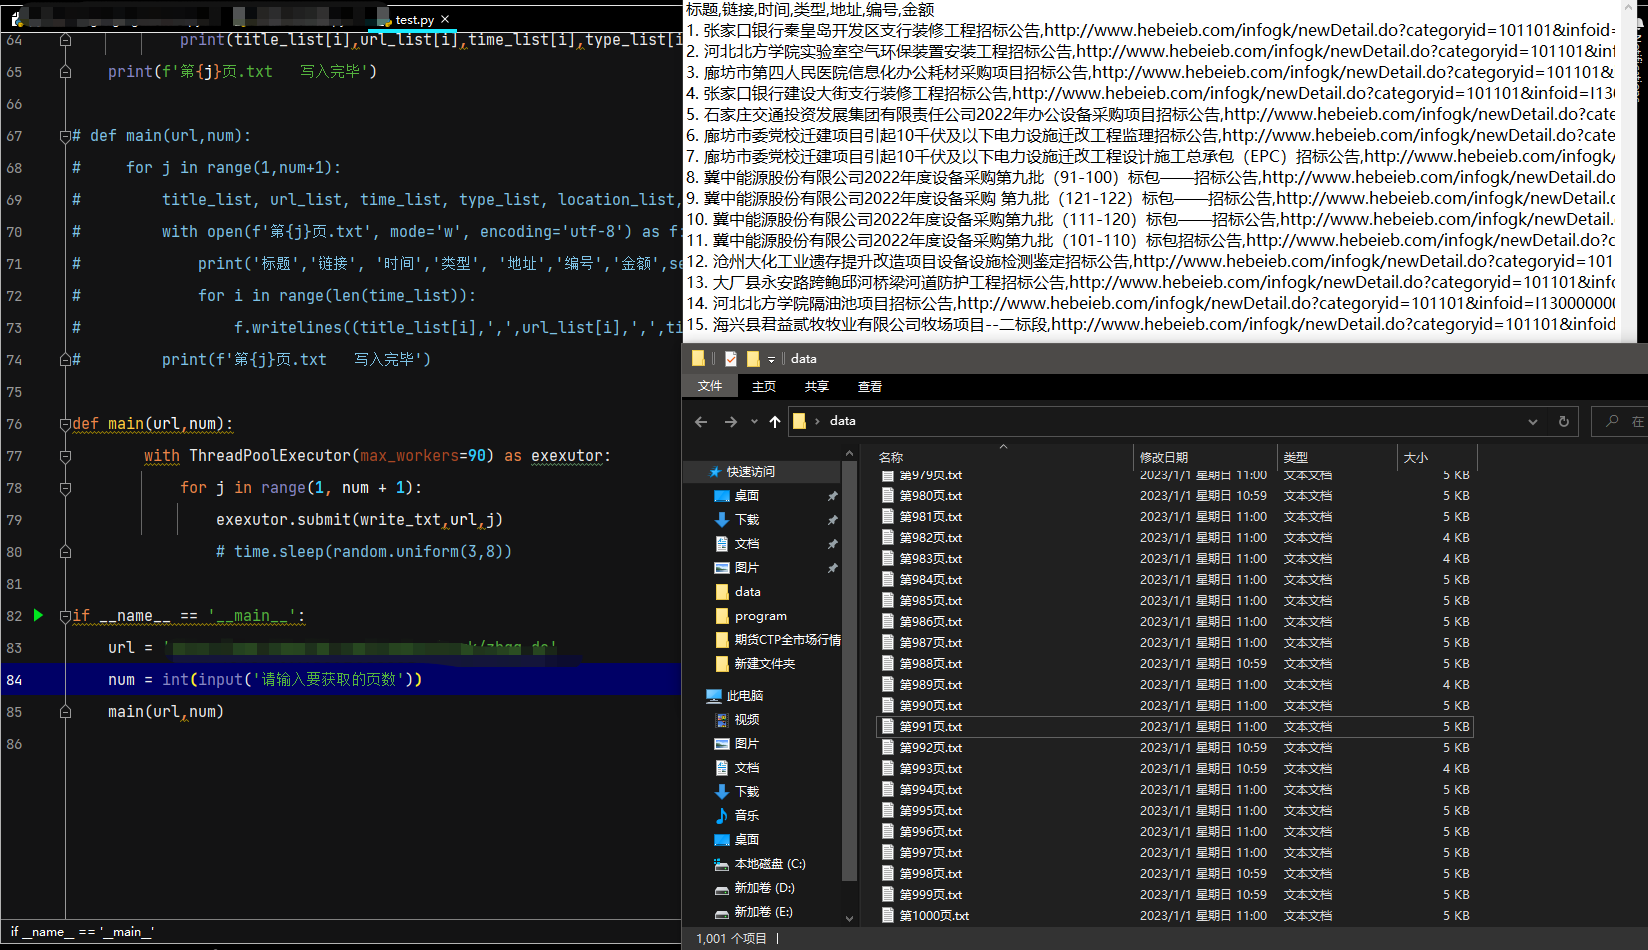Open the 共享 ribbon tab in Explorer
Screen dimensions: 1648x950
click(x=817, y=386)
